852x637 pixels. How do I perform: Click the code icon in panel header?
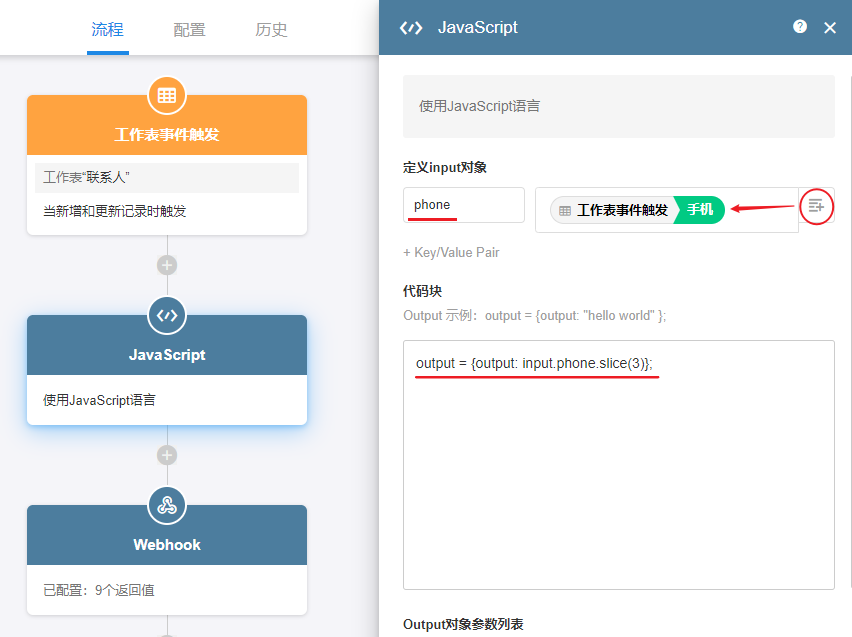point(411,28)
